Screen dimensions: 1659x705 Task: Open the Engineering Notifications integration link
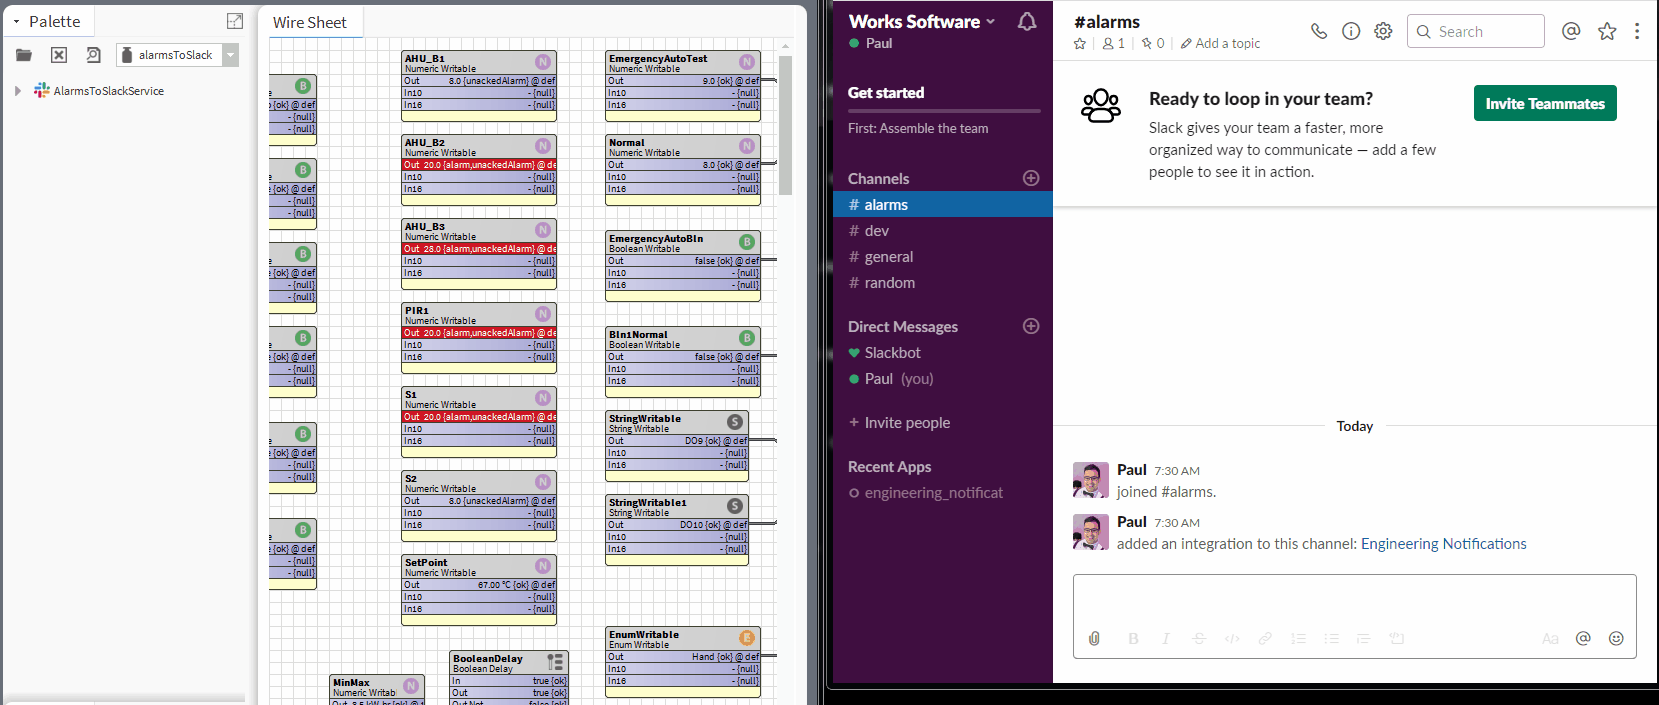click(1443, 544)
